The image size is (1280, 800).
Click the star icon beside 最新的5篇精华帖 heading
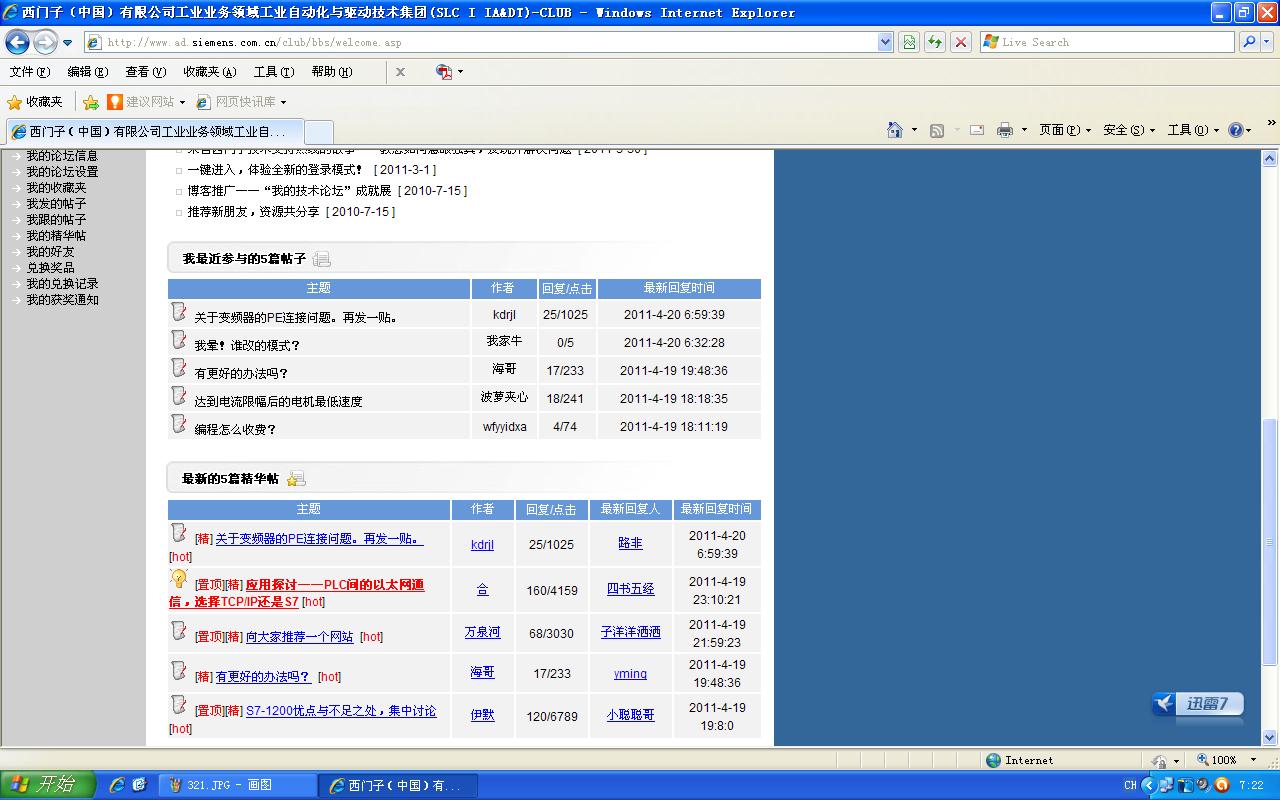296,479
